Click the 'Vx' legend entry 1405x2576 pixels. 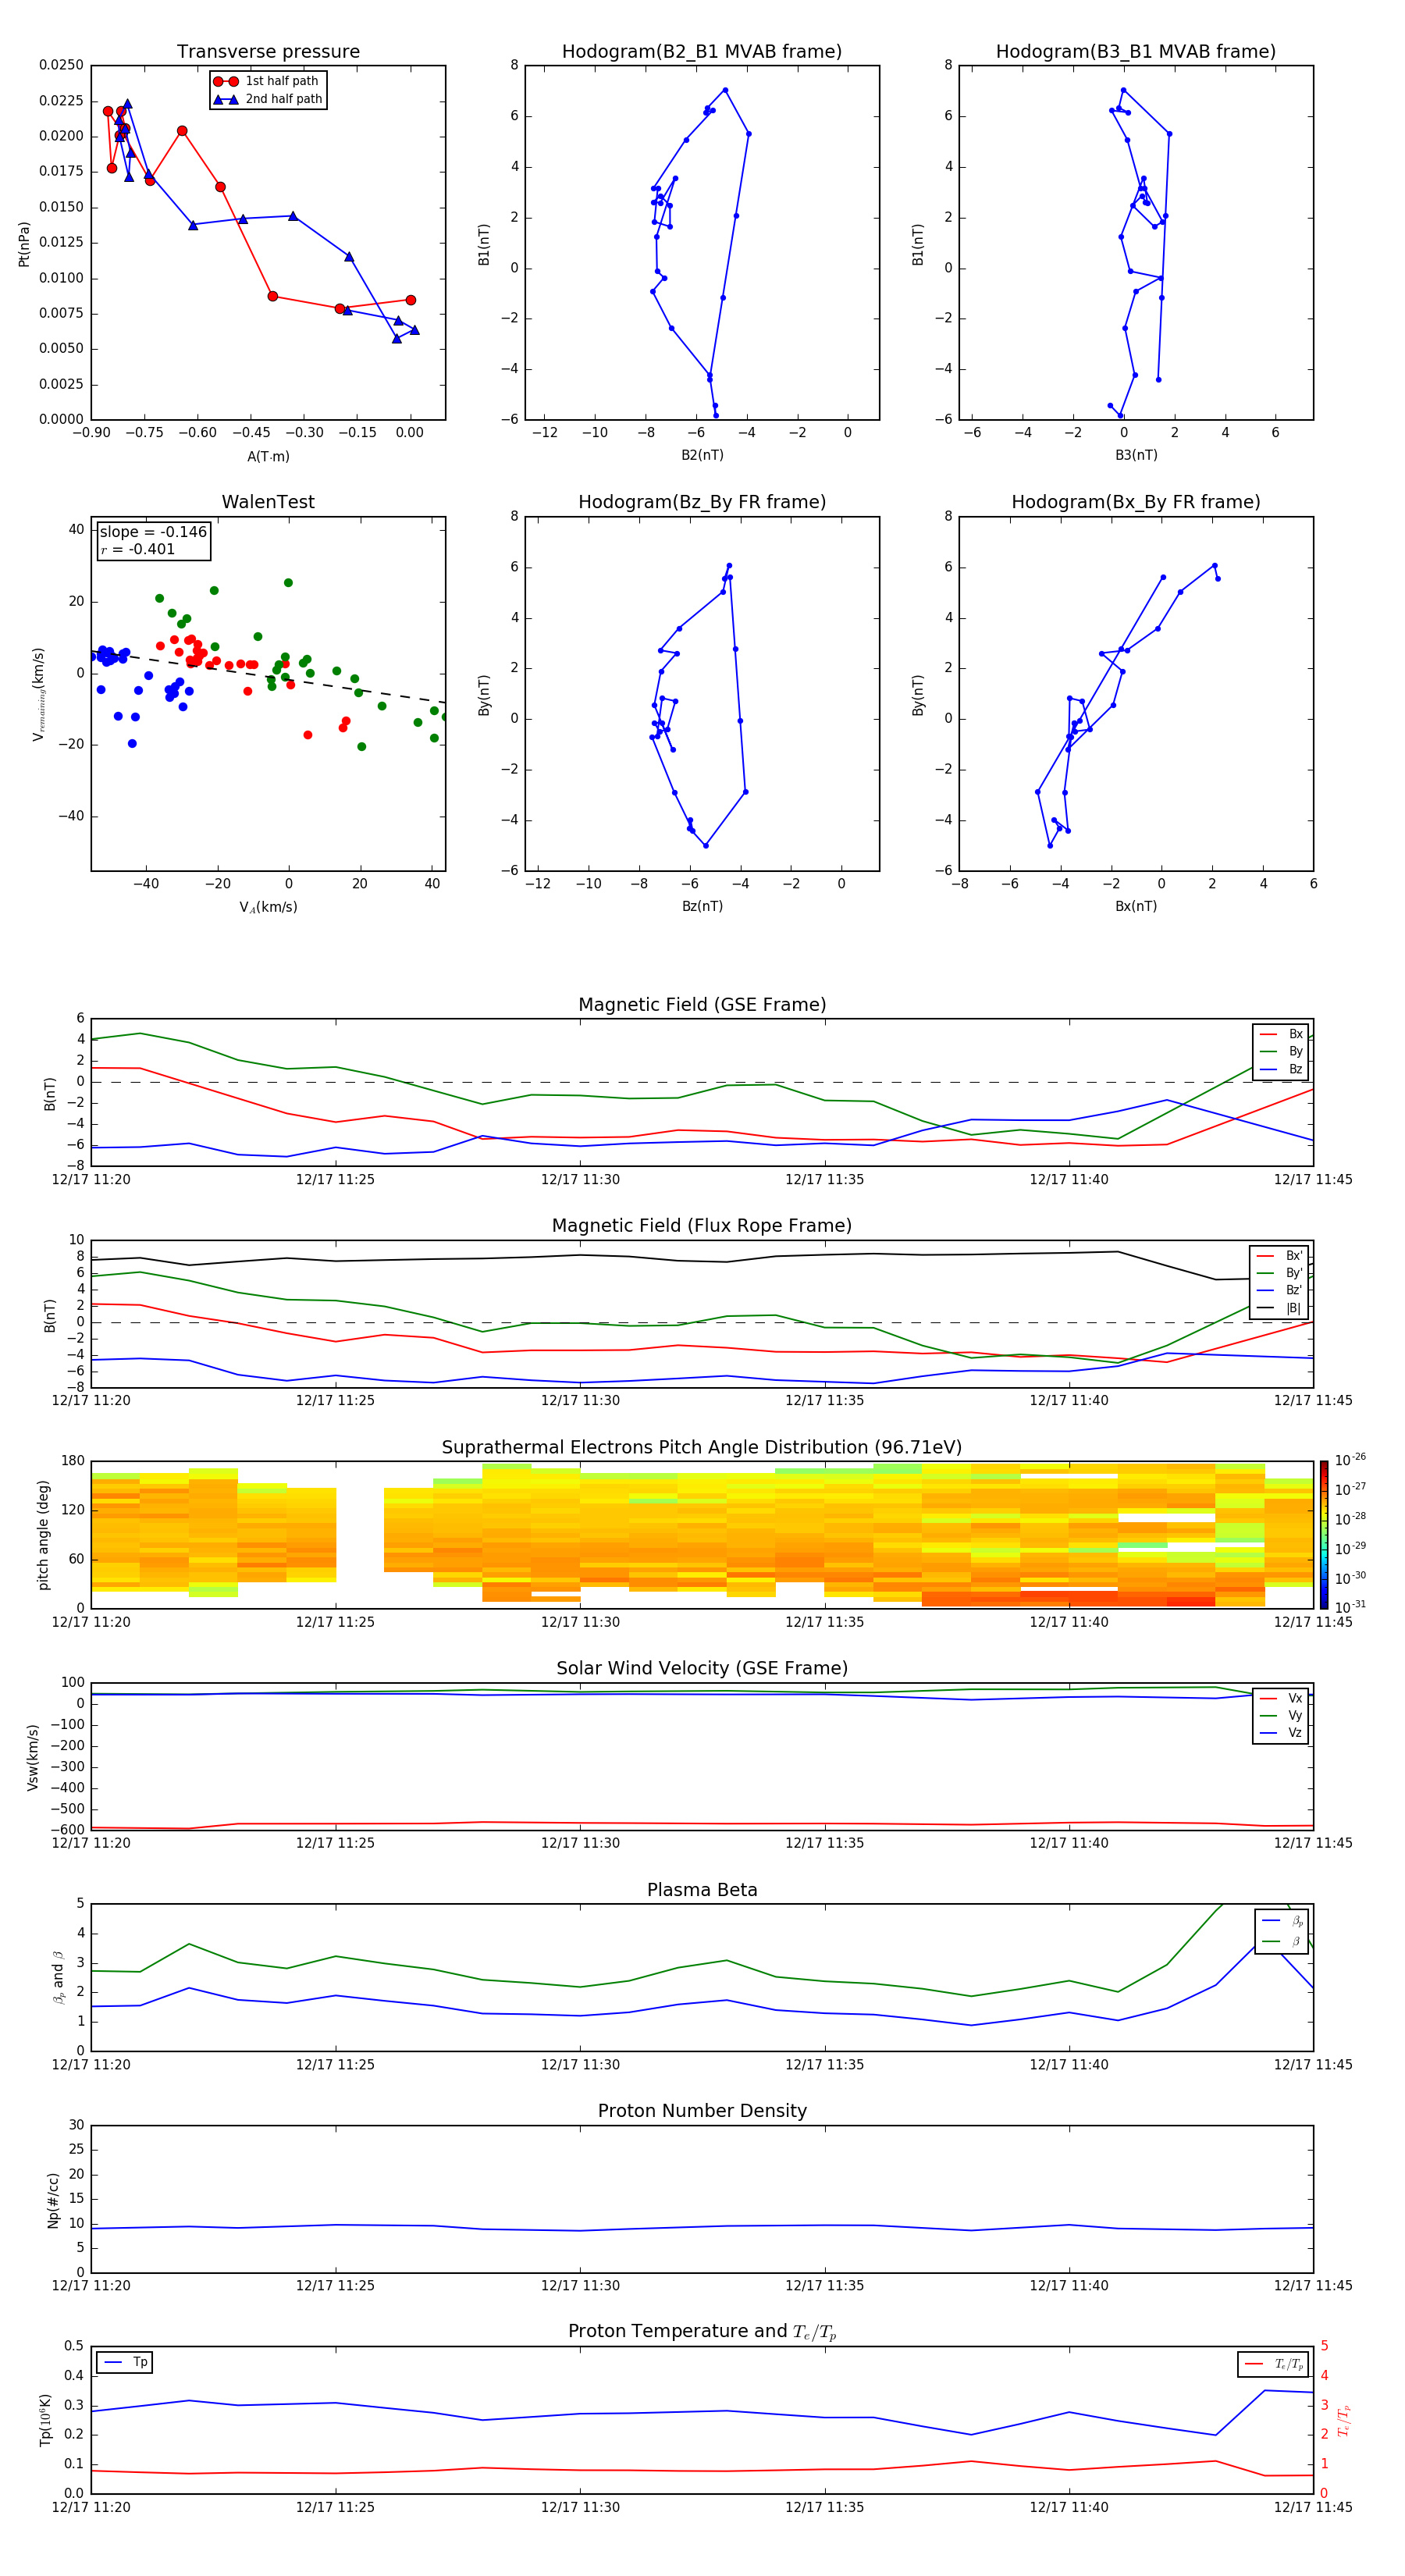(1281, 1698)
